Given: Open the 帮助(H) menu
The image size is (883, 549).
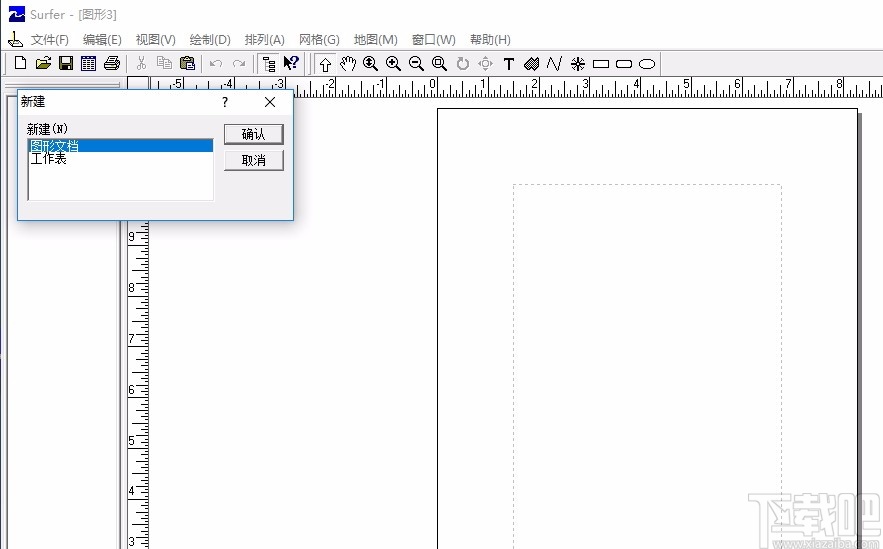Looking at the screenshot, I should point(490,39).
